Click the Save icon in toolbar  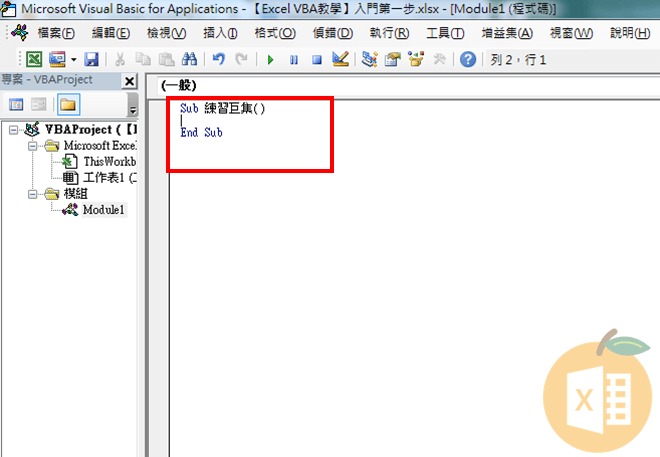click(91, 60)
